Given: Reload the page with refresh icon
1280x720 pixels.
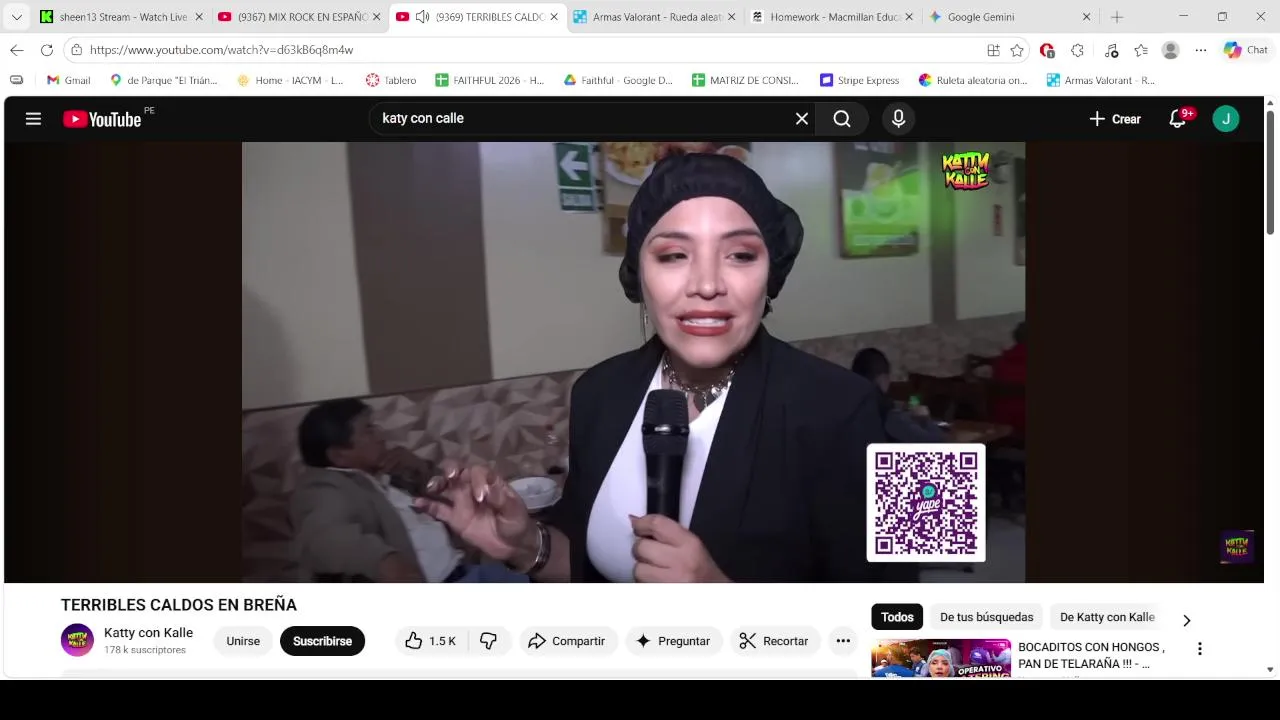Looking at the screenshot, I should [47, 50].
